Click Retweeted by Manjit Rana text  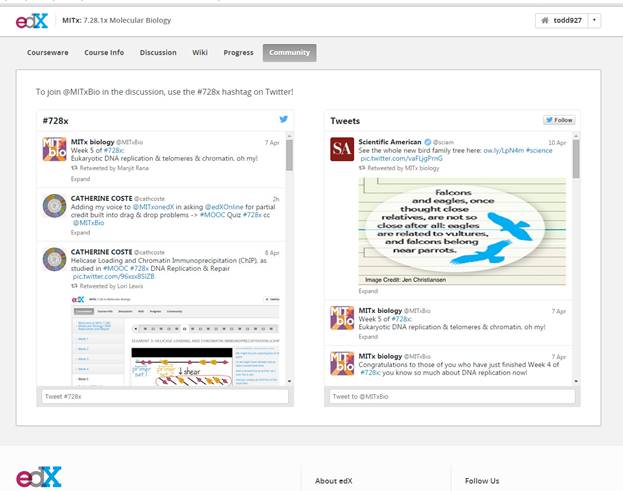pyautogui.click(x=114, y=168)
